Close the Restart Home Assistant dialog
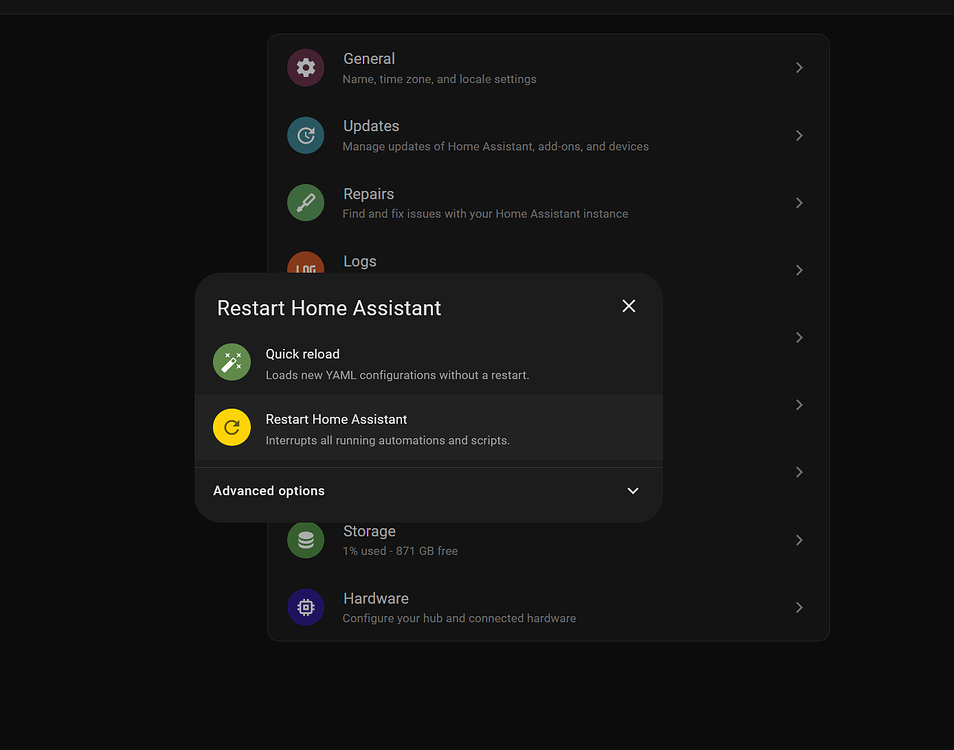 628,306
